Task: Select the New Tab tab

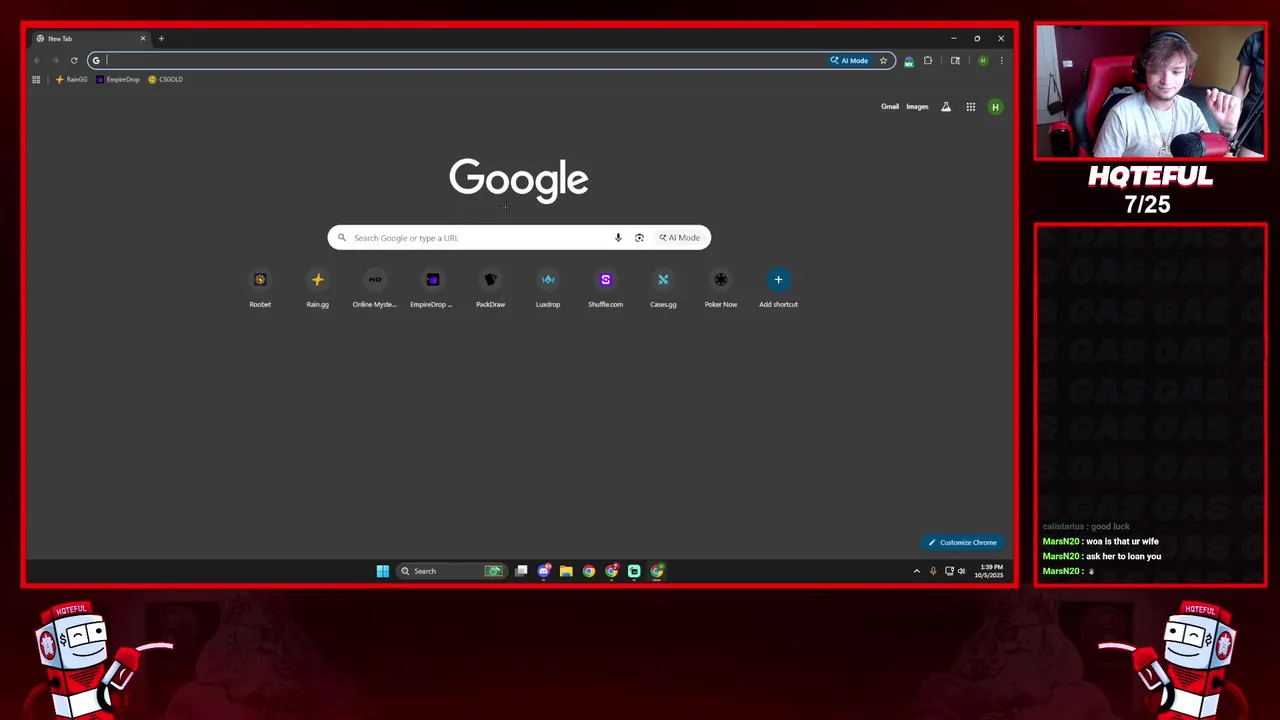Action: [x=89, y=39]
